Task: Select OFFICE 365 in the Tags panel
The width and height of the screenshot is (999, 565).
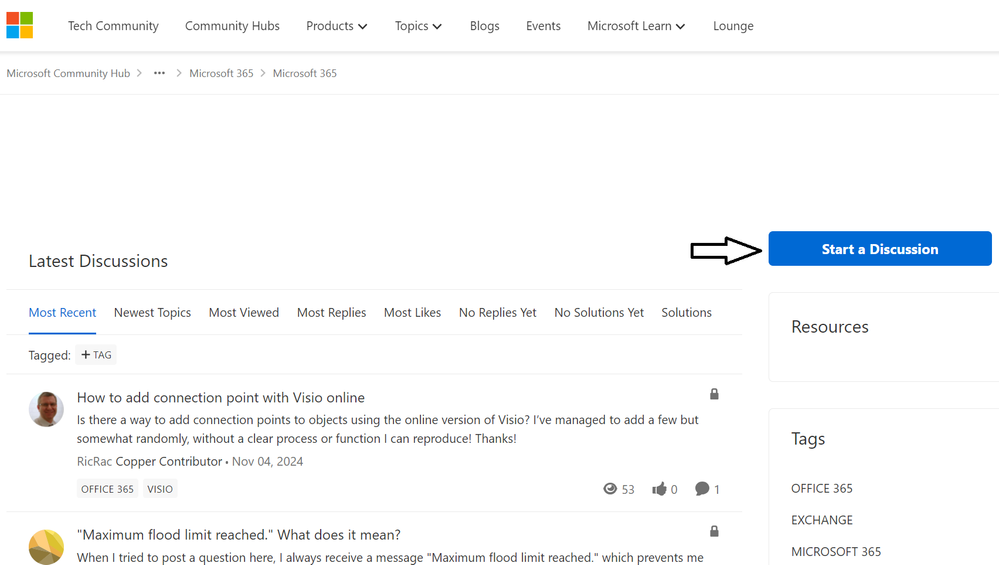Action: [822, 489]
